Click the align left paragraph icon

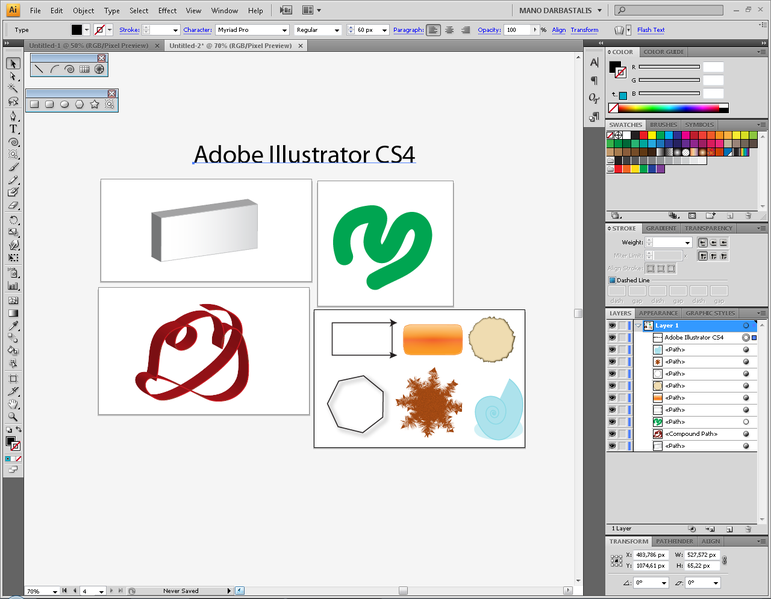pos(433,30)
